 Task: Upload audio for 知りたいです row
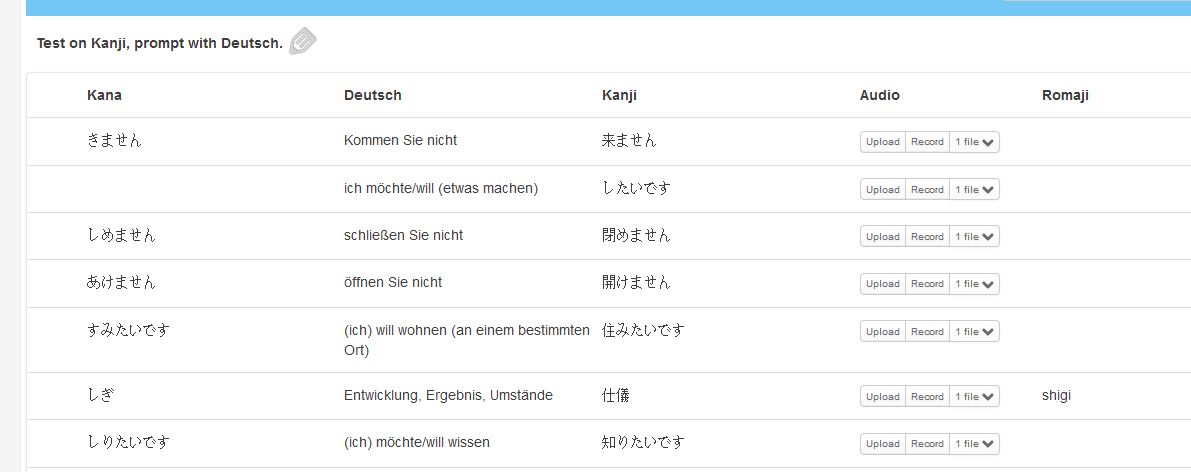(x=883, y=444)
